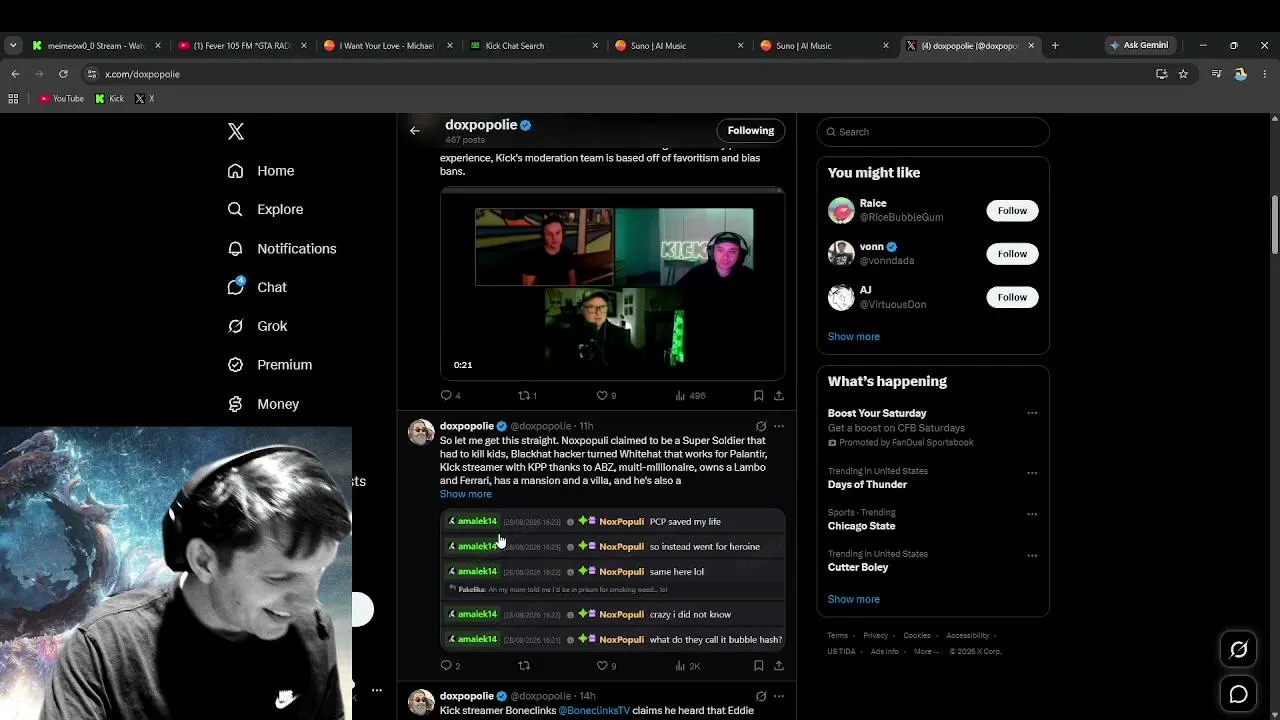View analytics of the video tweet

(690, 395)
